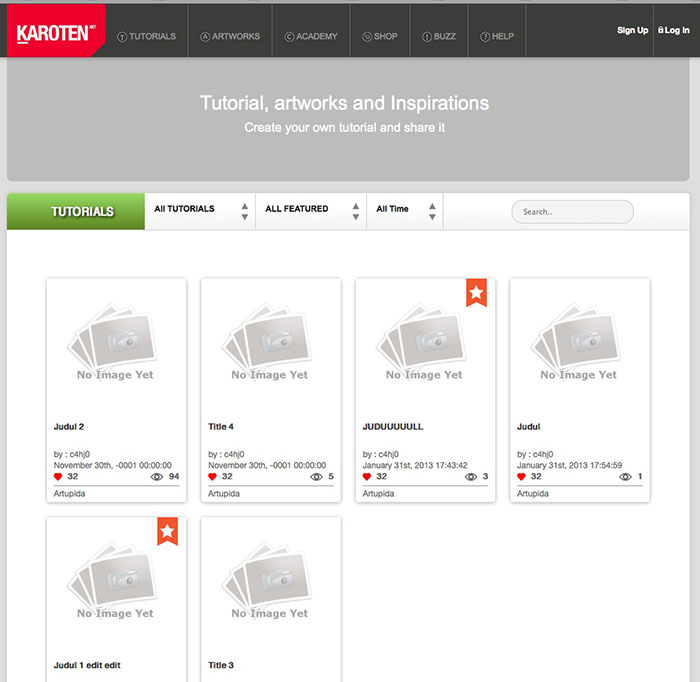Go to the Academy menu

[310, 37]
